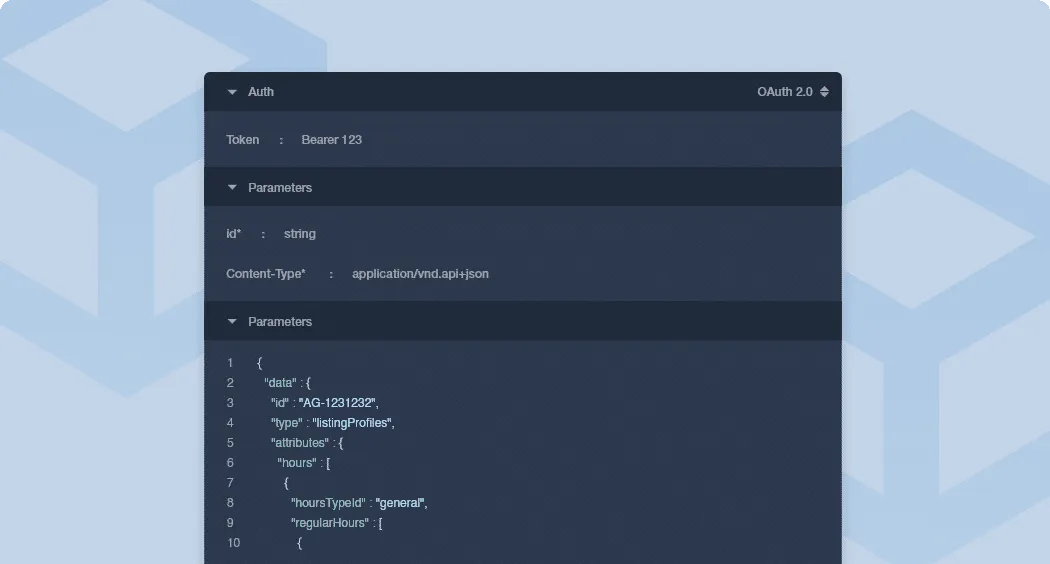This screenshot has width=1050, height=564.
Task: Click the "general" hoursTypeId value
Action: coord(400,503)
